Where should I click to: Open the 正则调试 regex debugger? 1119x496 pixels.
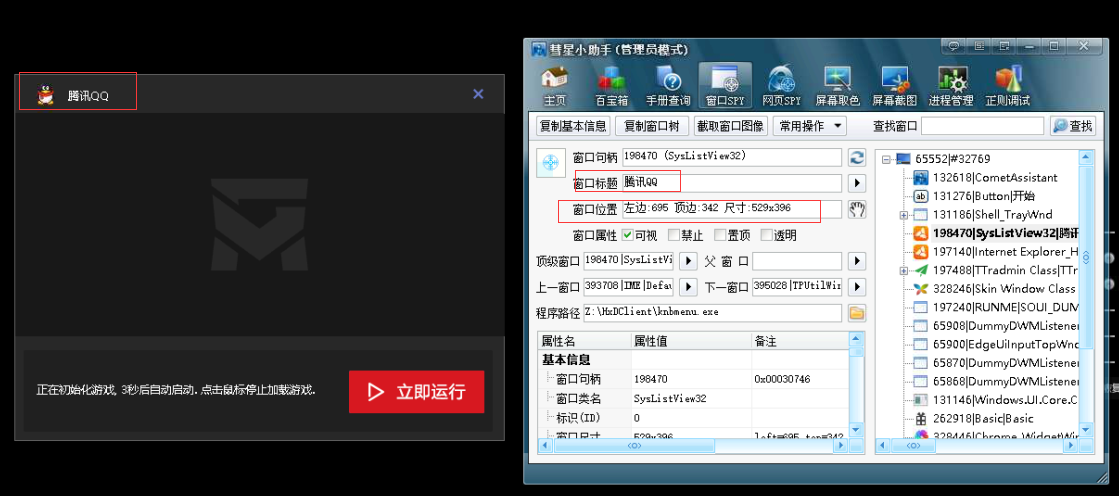click(1008, 86)
